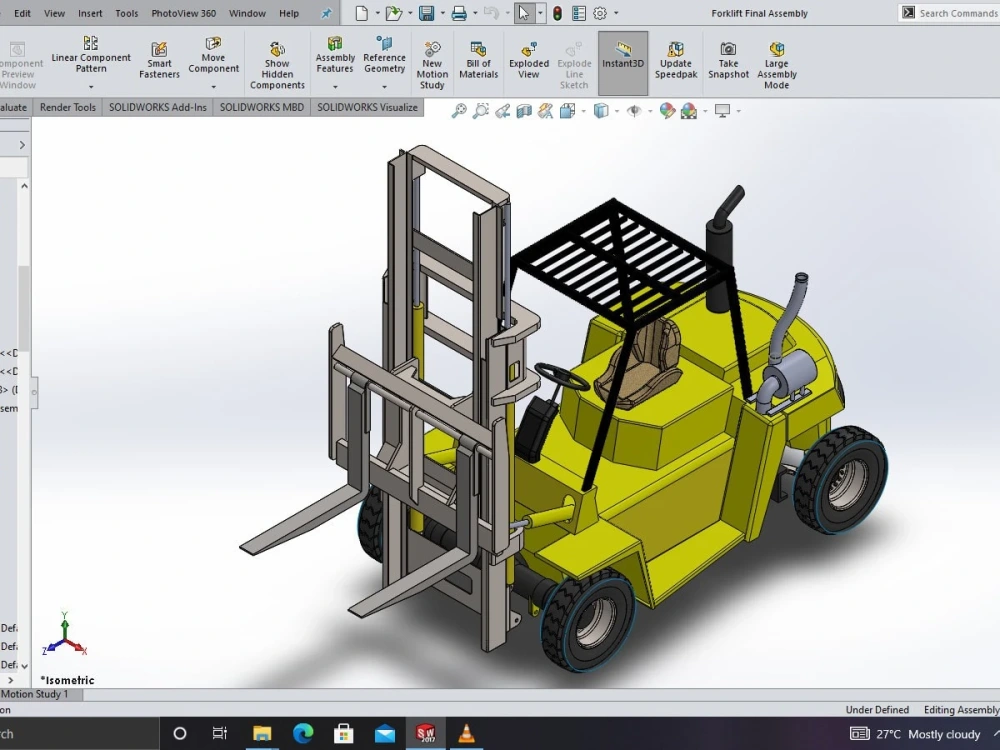Expand the Display Style dropdown

tap(616, 111)
